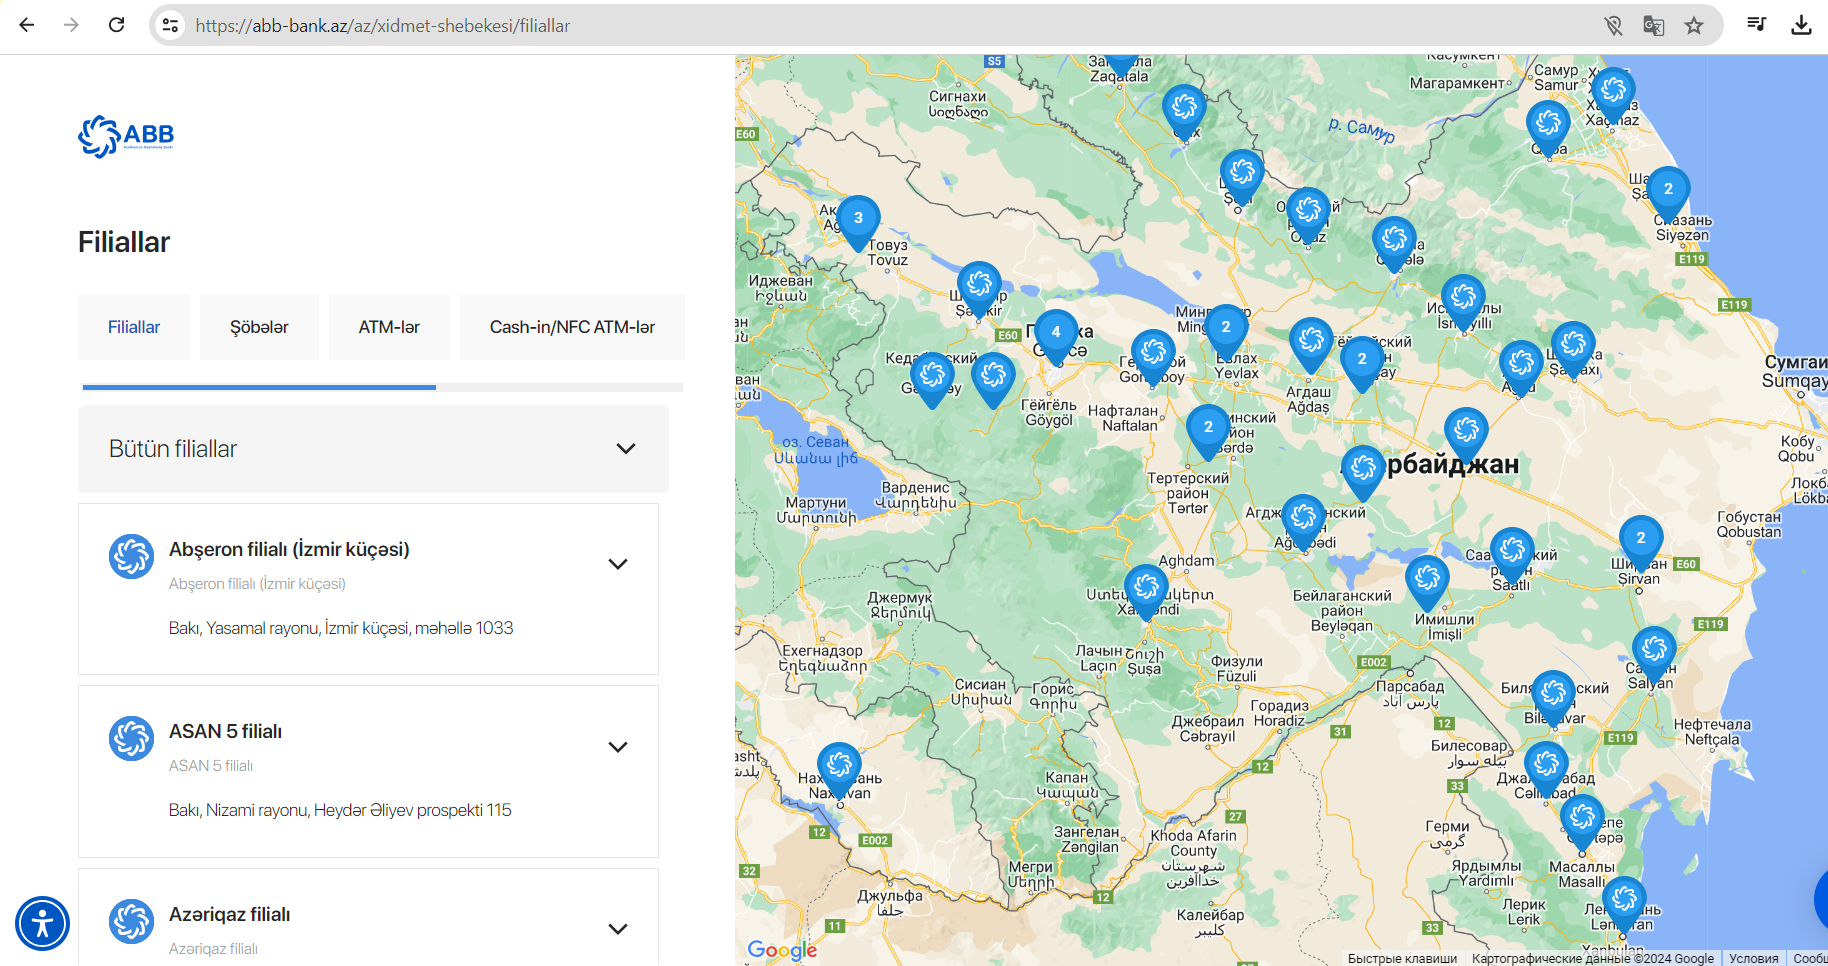This screenshot has height=966, width=1828.
Task: Translate this page with Google Translate icon
Action: [x=1653, y=25]
